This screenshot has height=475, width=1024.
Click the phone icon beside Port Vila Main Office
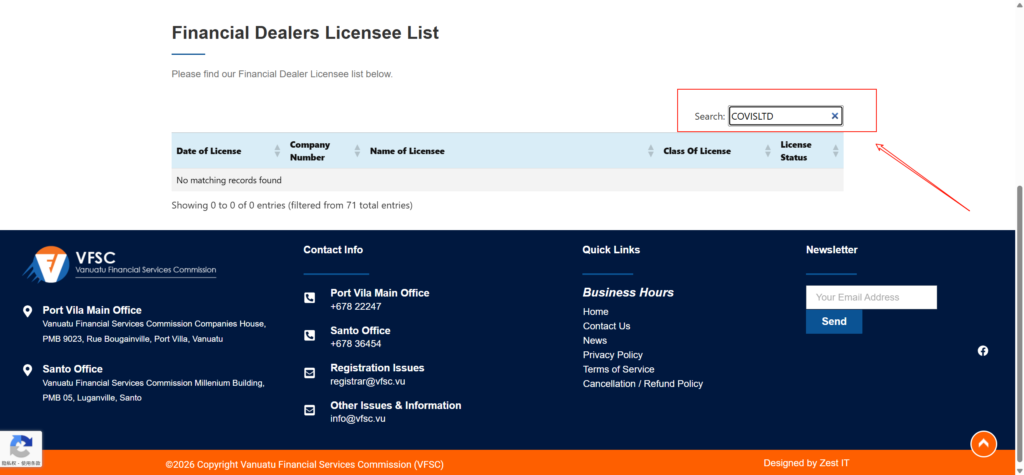[310, 298]
